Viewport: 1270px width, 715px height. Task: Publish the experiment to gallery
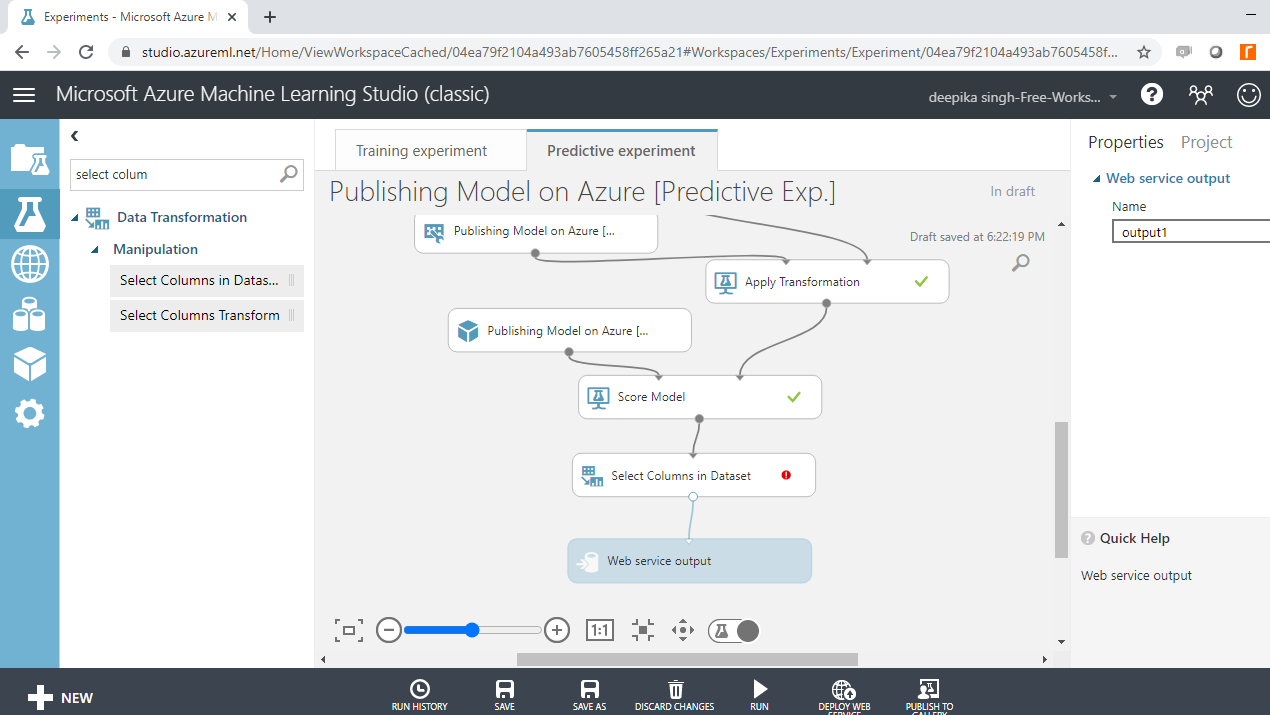tap(929, 696)
